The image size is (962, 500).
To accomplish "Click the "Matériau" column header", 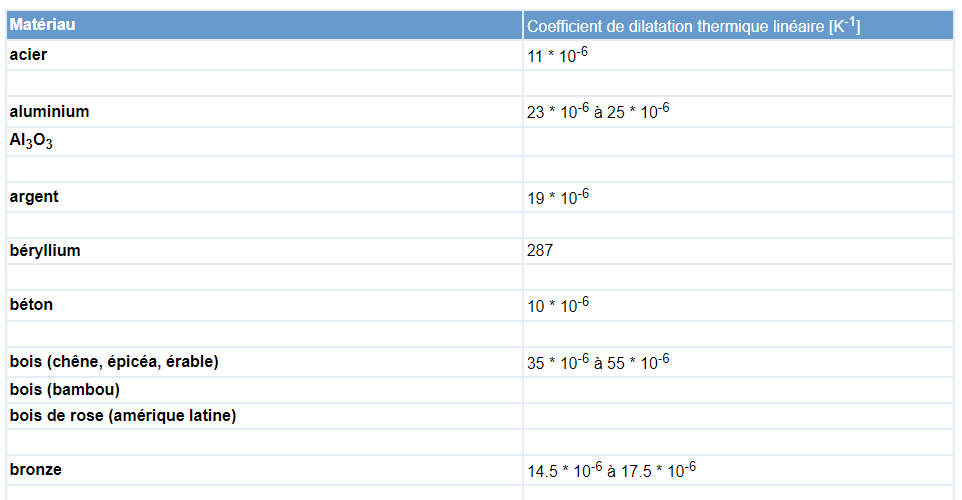I will pos(43,24).
